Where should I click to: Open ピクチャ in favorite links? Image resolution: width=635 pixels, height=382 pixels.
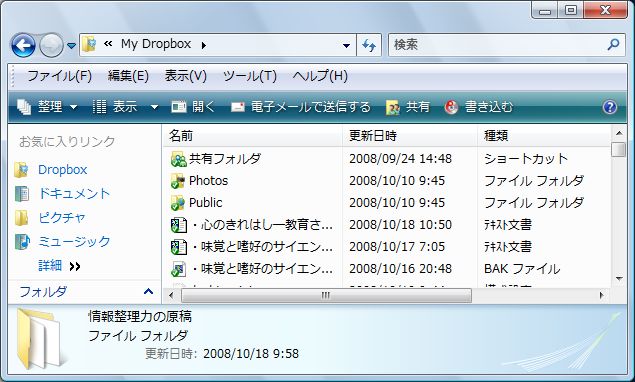pos(62,218)
